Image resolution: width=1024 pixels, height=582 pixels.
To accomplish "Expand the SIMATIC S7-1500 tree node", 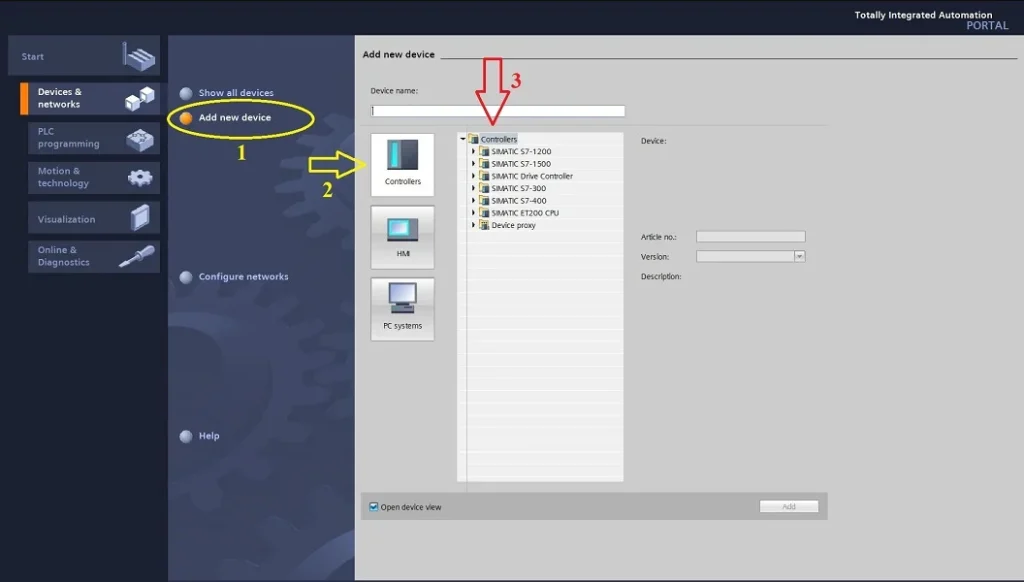I will click(x=473, y=164).
